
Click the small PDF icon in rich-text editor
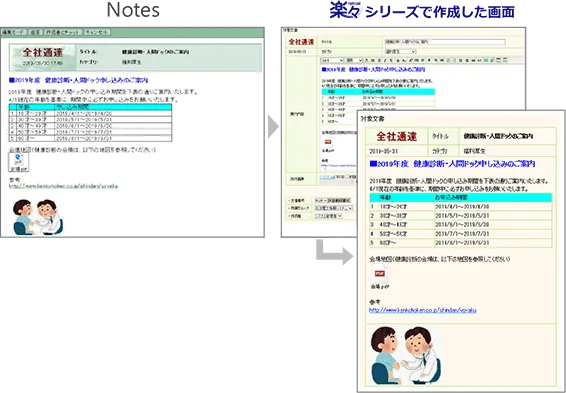tap(328, 142)
